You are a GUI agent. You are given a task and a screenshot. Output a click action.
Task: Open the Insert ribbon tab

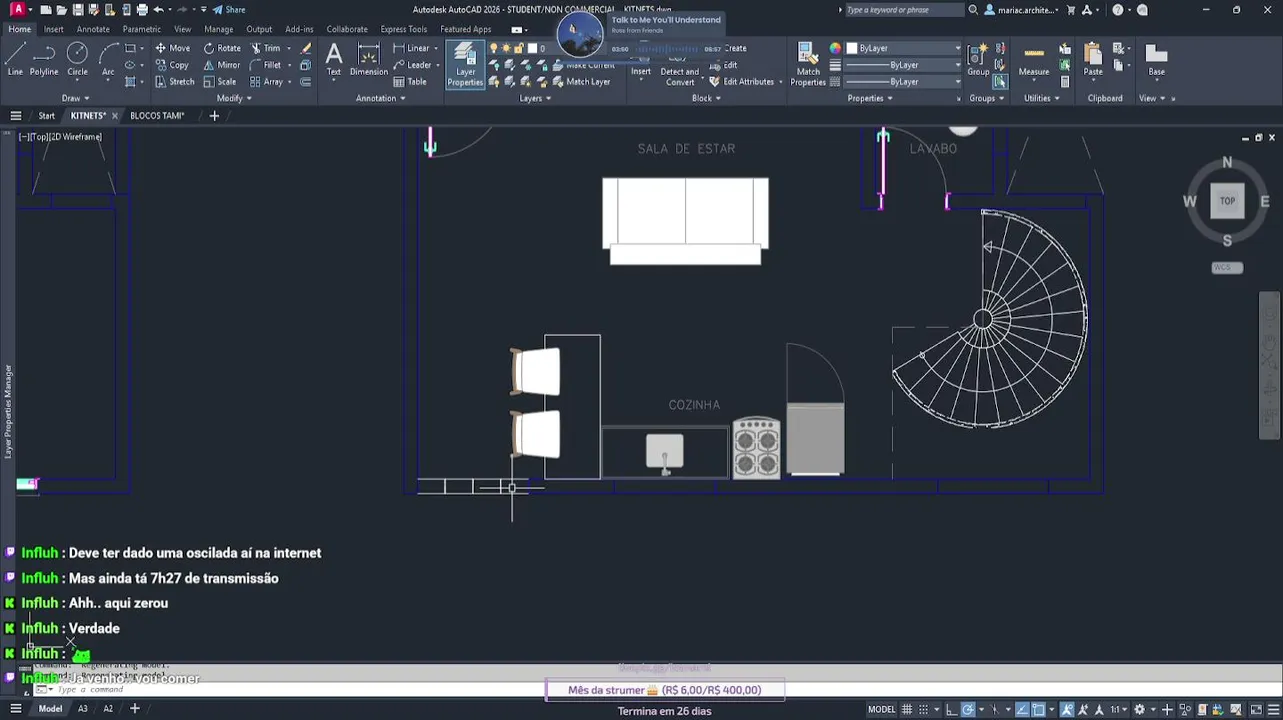point(54,29)
